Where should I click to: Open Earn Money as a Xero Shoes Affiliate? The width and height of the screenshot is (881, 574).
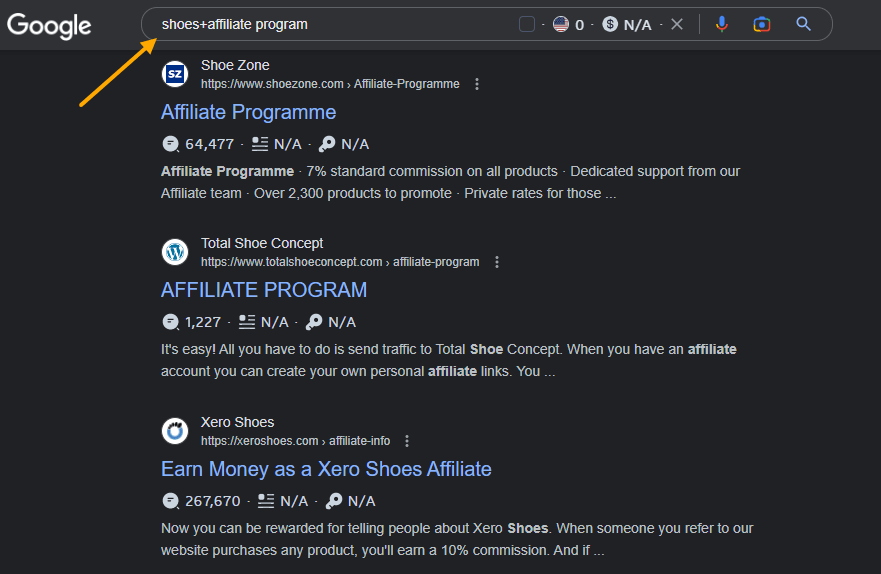click(326, 470)
